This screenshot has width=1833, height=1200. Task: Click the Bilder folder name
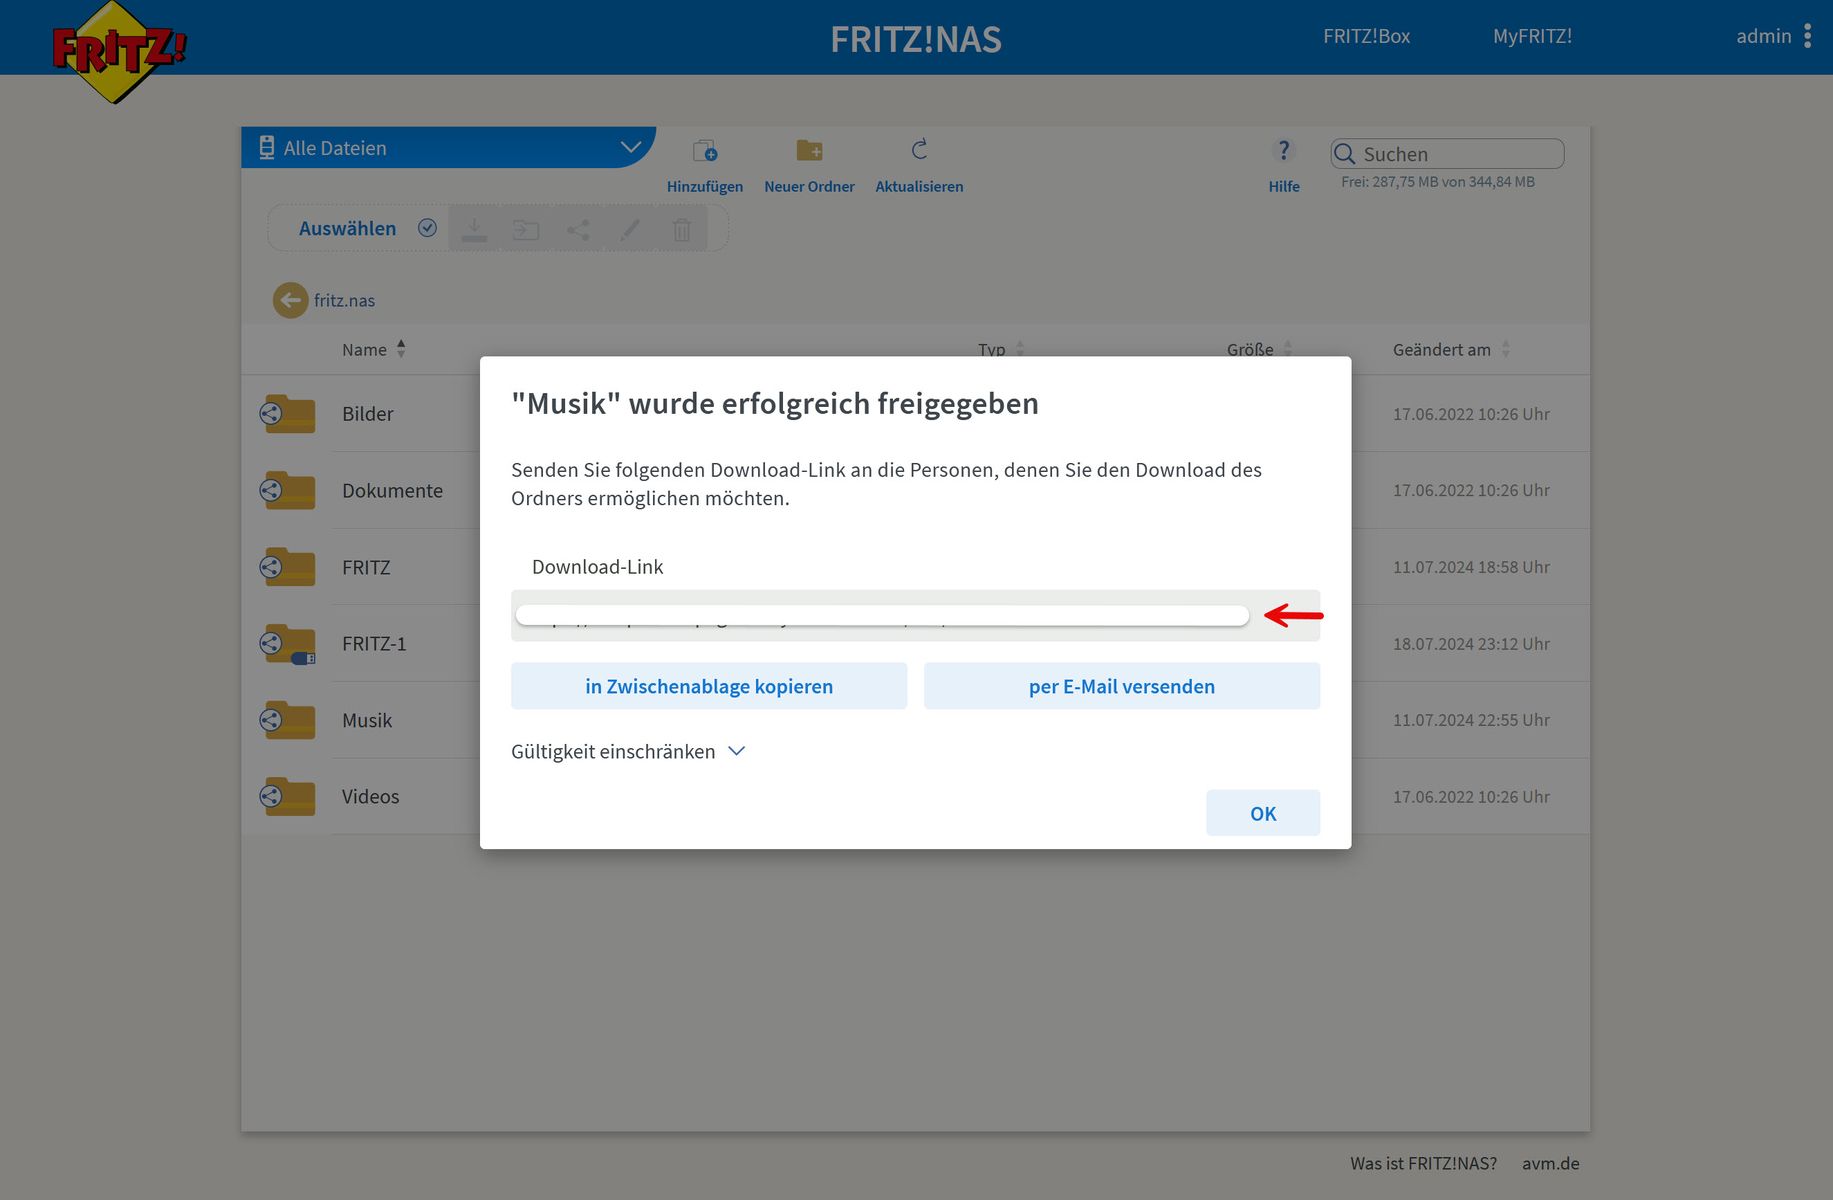point(367,413)
